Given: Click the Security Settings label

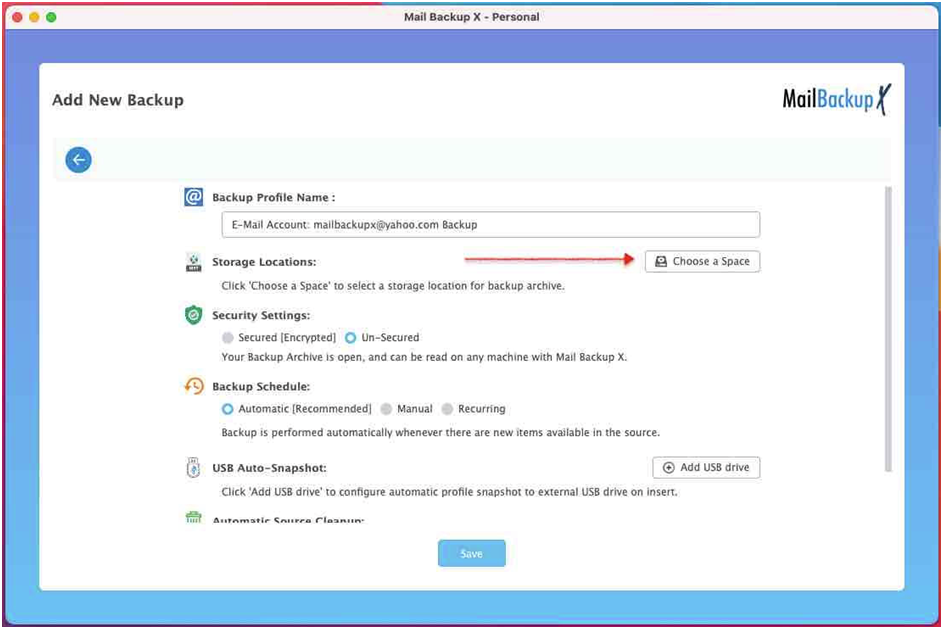Looking at the screenshot, I should (x=261, y=315).
